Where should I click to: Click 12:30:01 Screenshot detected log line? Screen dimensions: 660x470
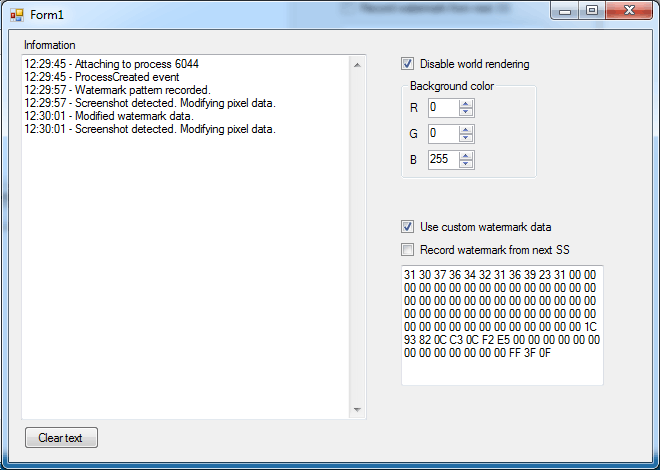point(150,129)
